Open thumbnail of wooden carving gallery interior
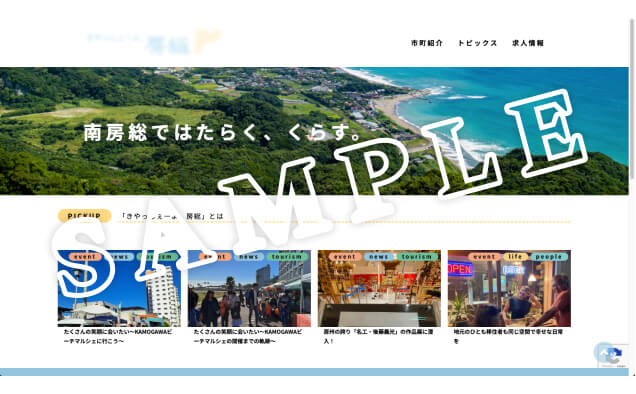The width and height of the screenshot is (636, 394). click(x=379, y=288)
